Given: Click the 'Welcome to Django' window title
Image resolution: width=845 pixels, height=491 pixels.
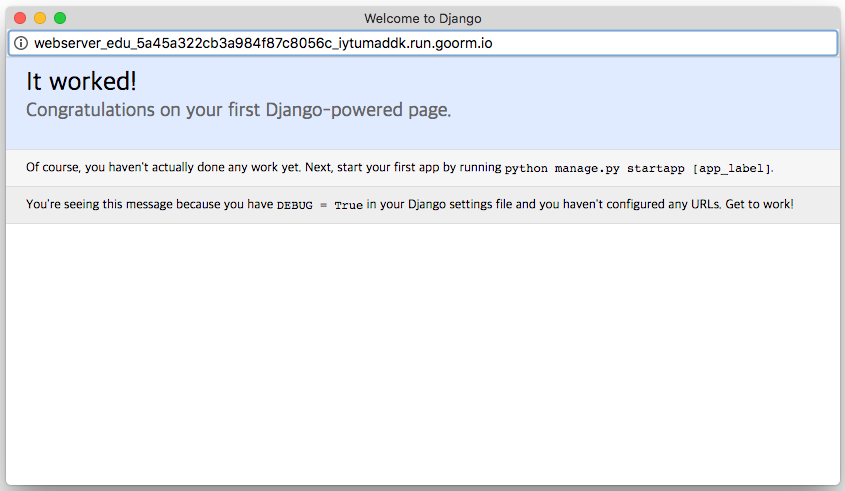Looking at the screenshot, I should click(422, 18).
